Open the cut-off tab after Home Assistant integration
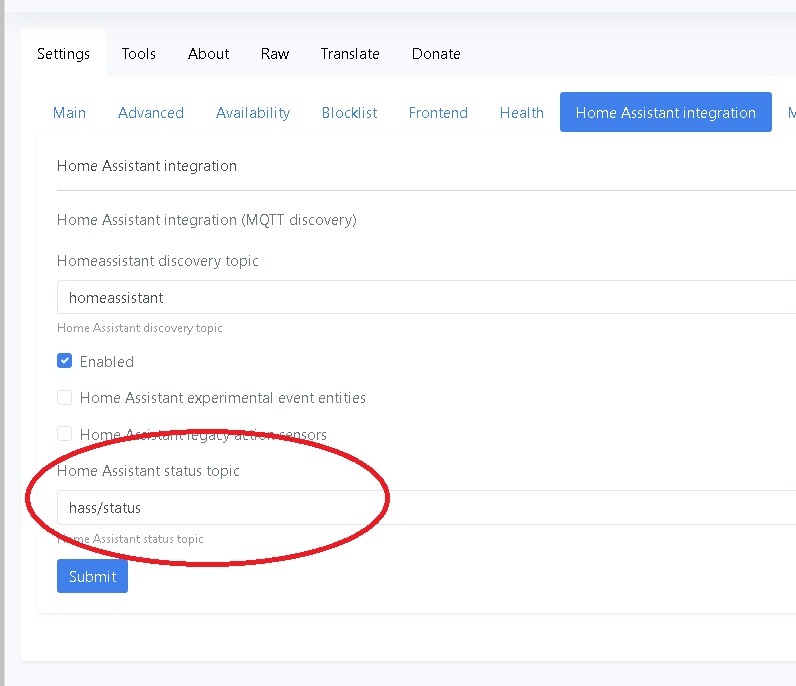 790,113
